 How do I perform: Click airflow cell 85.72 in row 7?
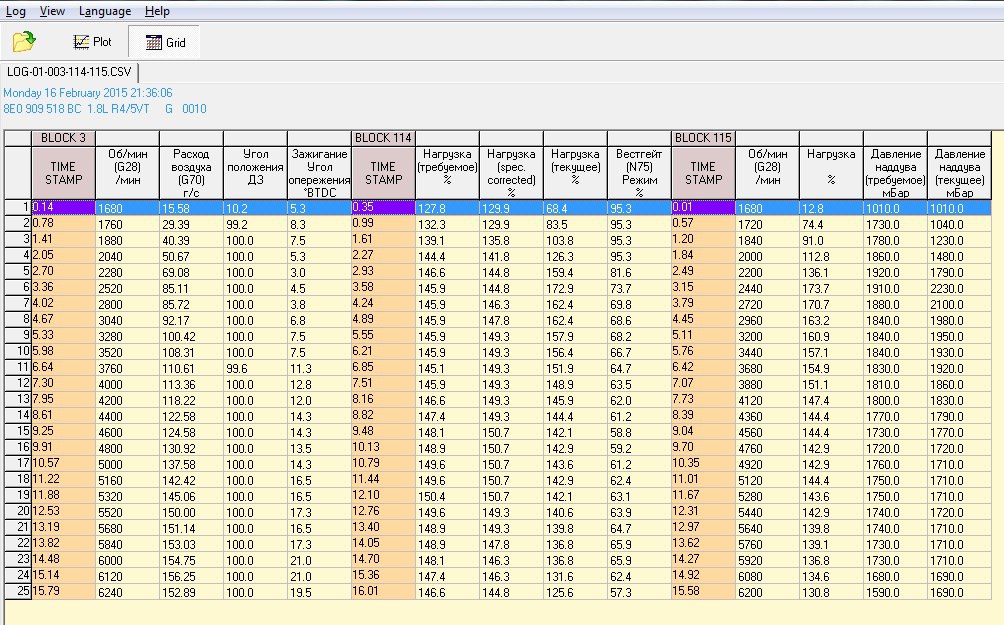click(191, 304)
